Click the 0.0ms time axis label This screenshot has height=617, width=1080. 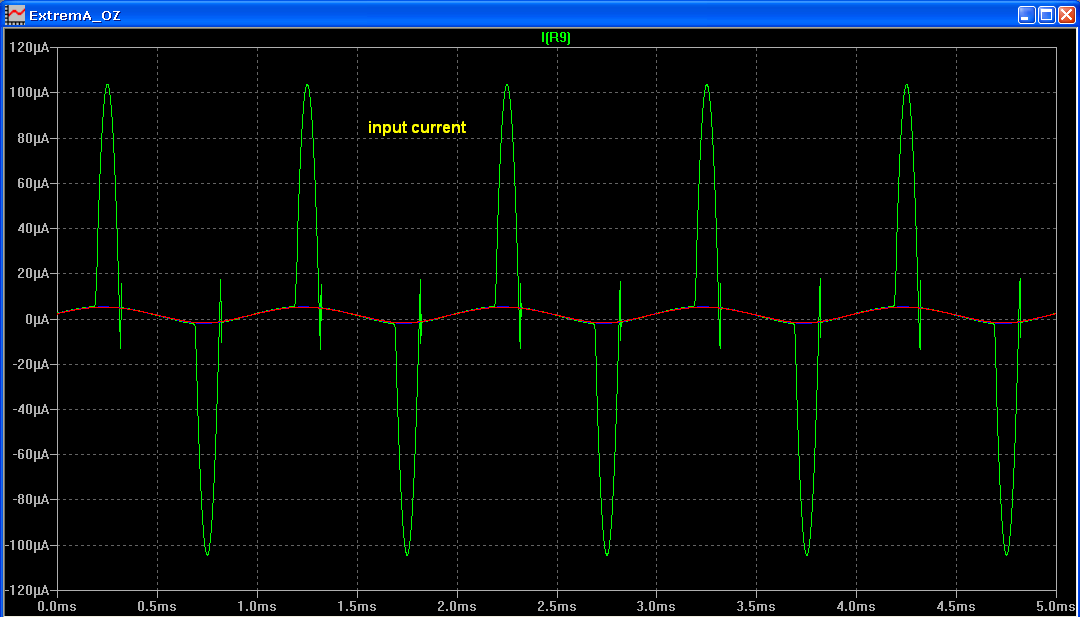point(58,607)
